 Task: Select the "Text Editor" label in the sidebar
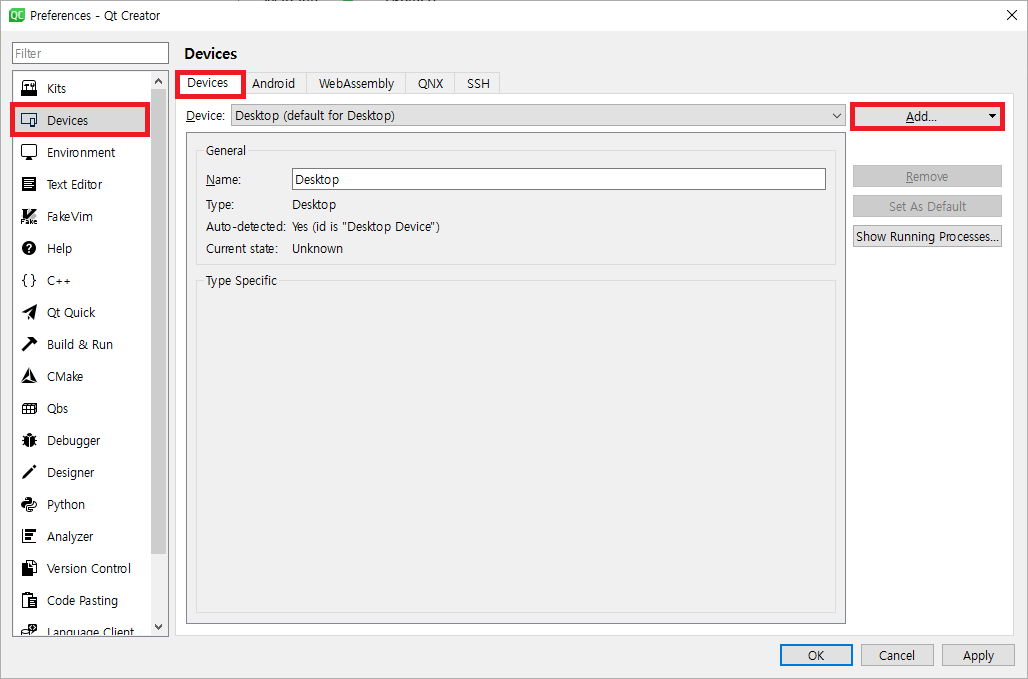pyautogui.click(x=75, y=184)
